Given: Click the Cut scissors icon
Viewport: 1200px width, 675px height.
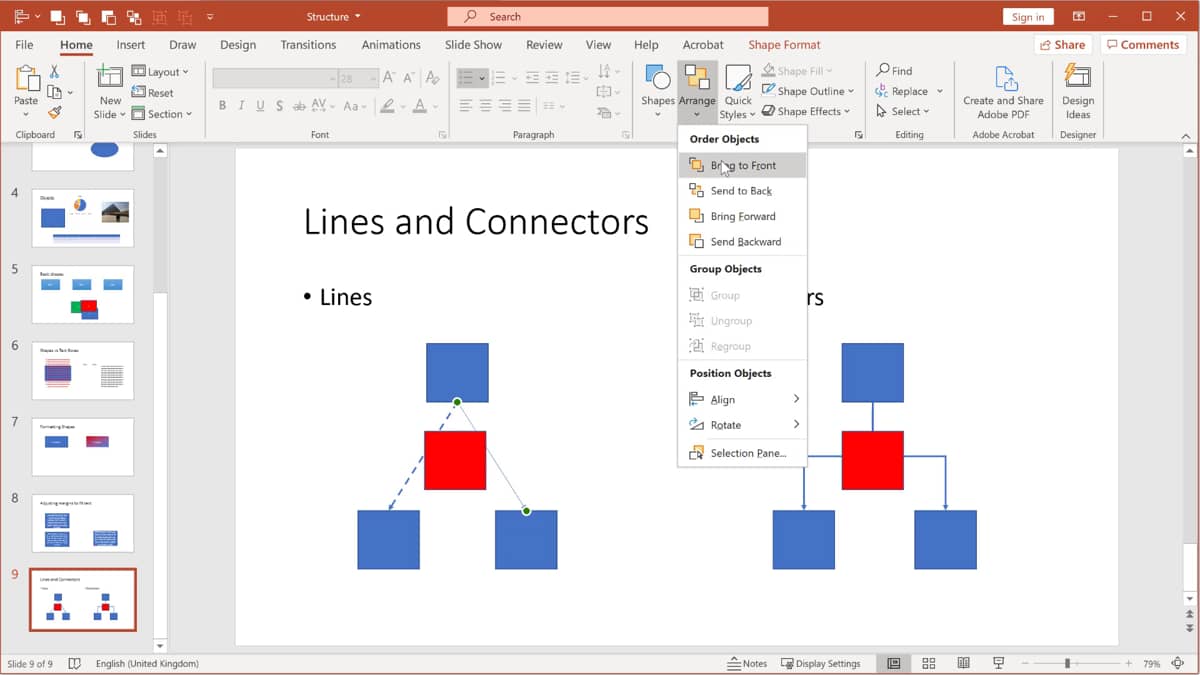Looking at the screenshot, I should tap(55, 72).
